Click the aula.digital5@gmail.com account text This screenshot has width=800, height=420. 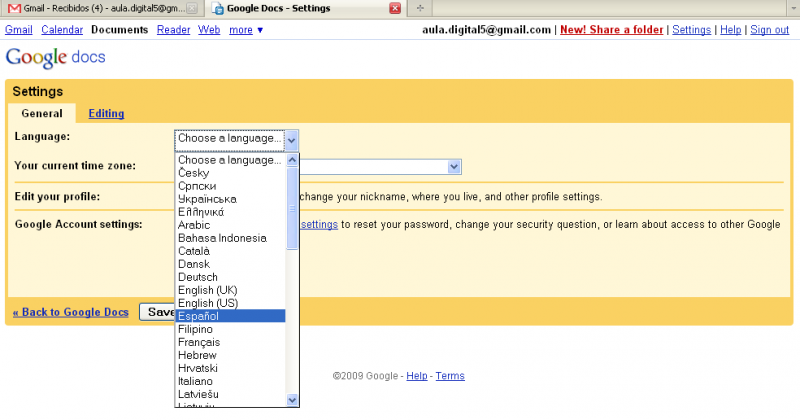pyautogui.click(x=487, y=30)
